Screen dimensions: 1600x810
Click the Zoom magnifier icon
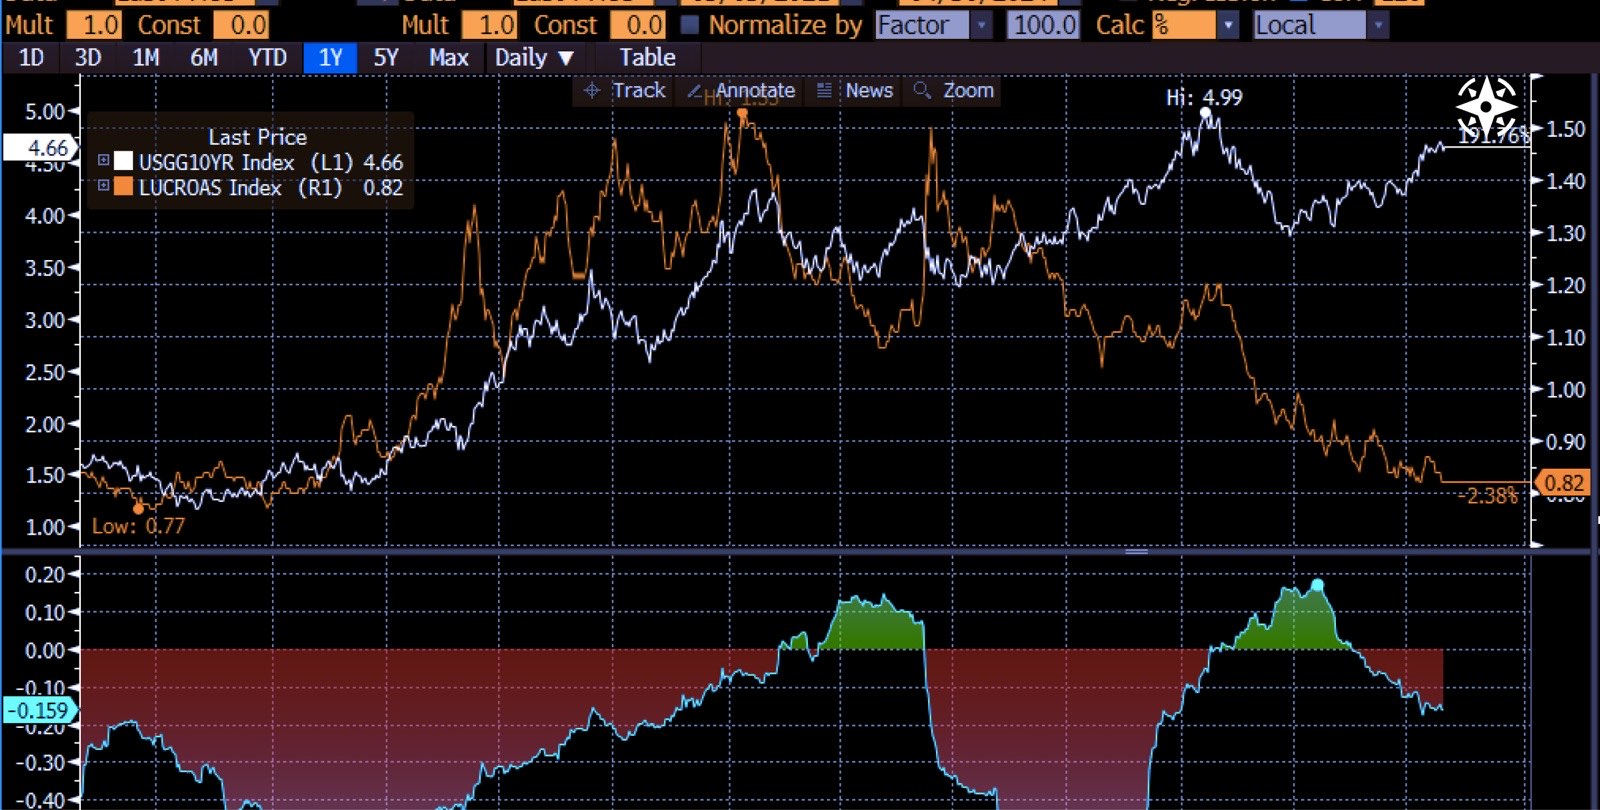[x=922, y=90]
